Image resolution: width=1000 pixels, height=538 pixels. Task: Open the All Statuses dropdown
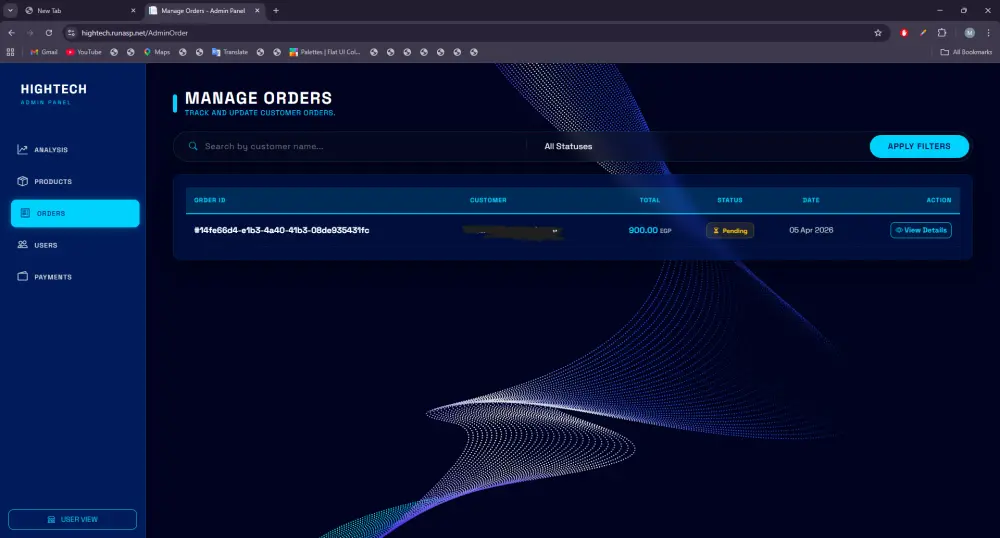pyautogui.click(x=568, y=147)
